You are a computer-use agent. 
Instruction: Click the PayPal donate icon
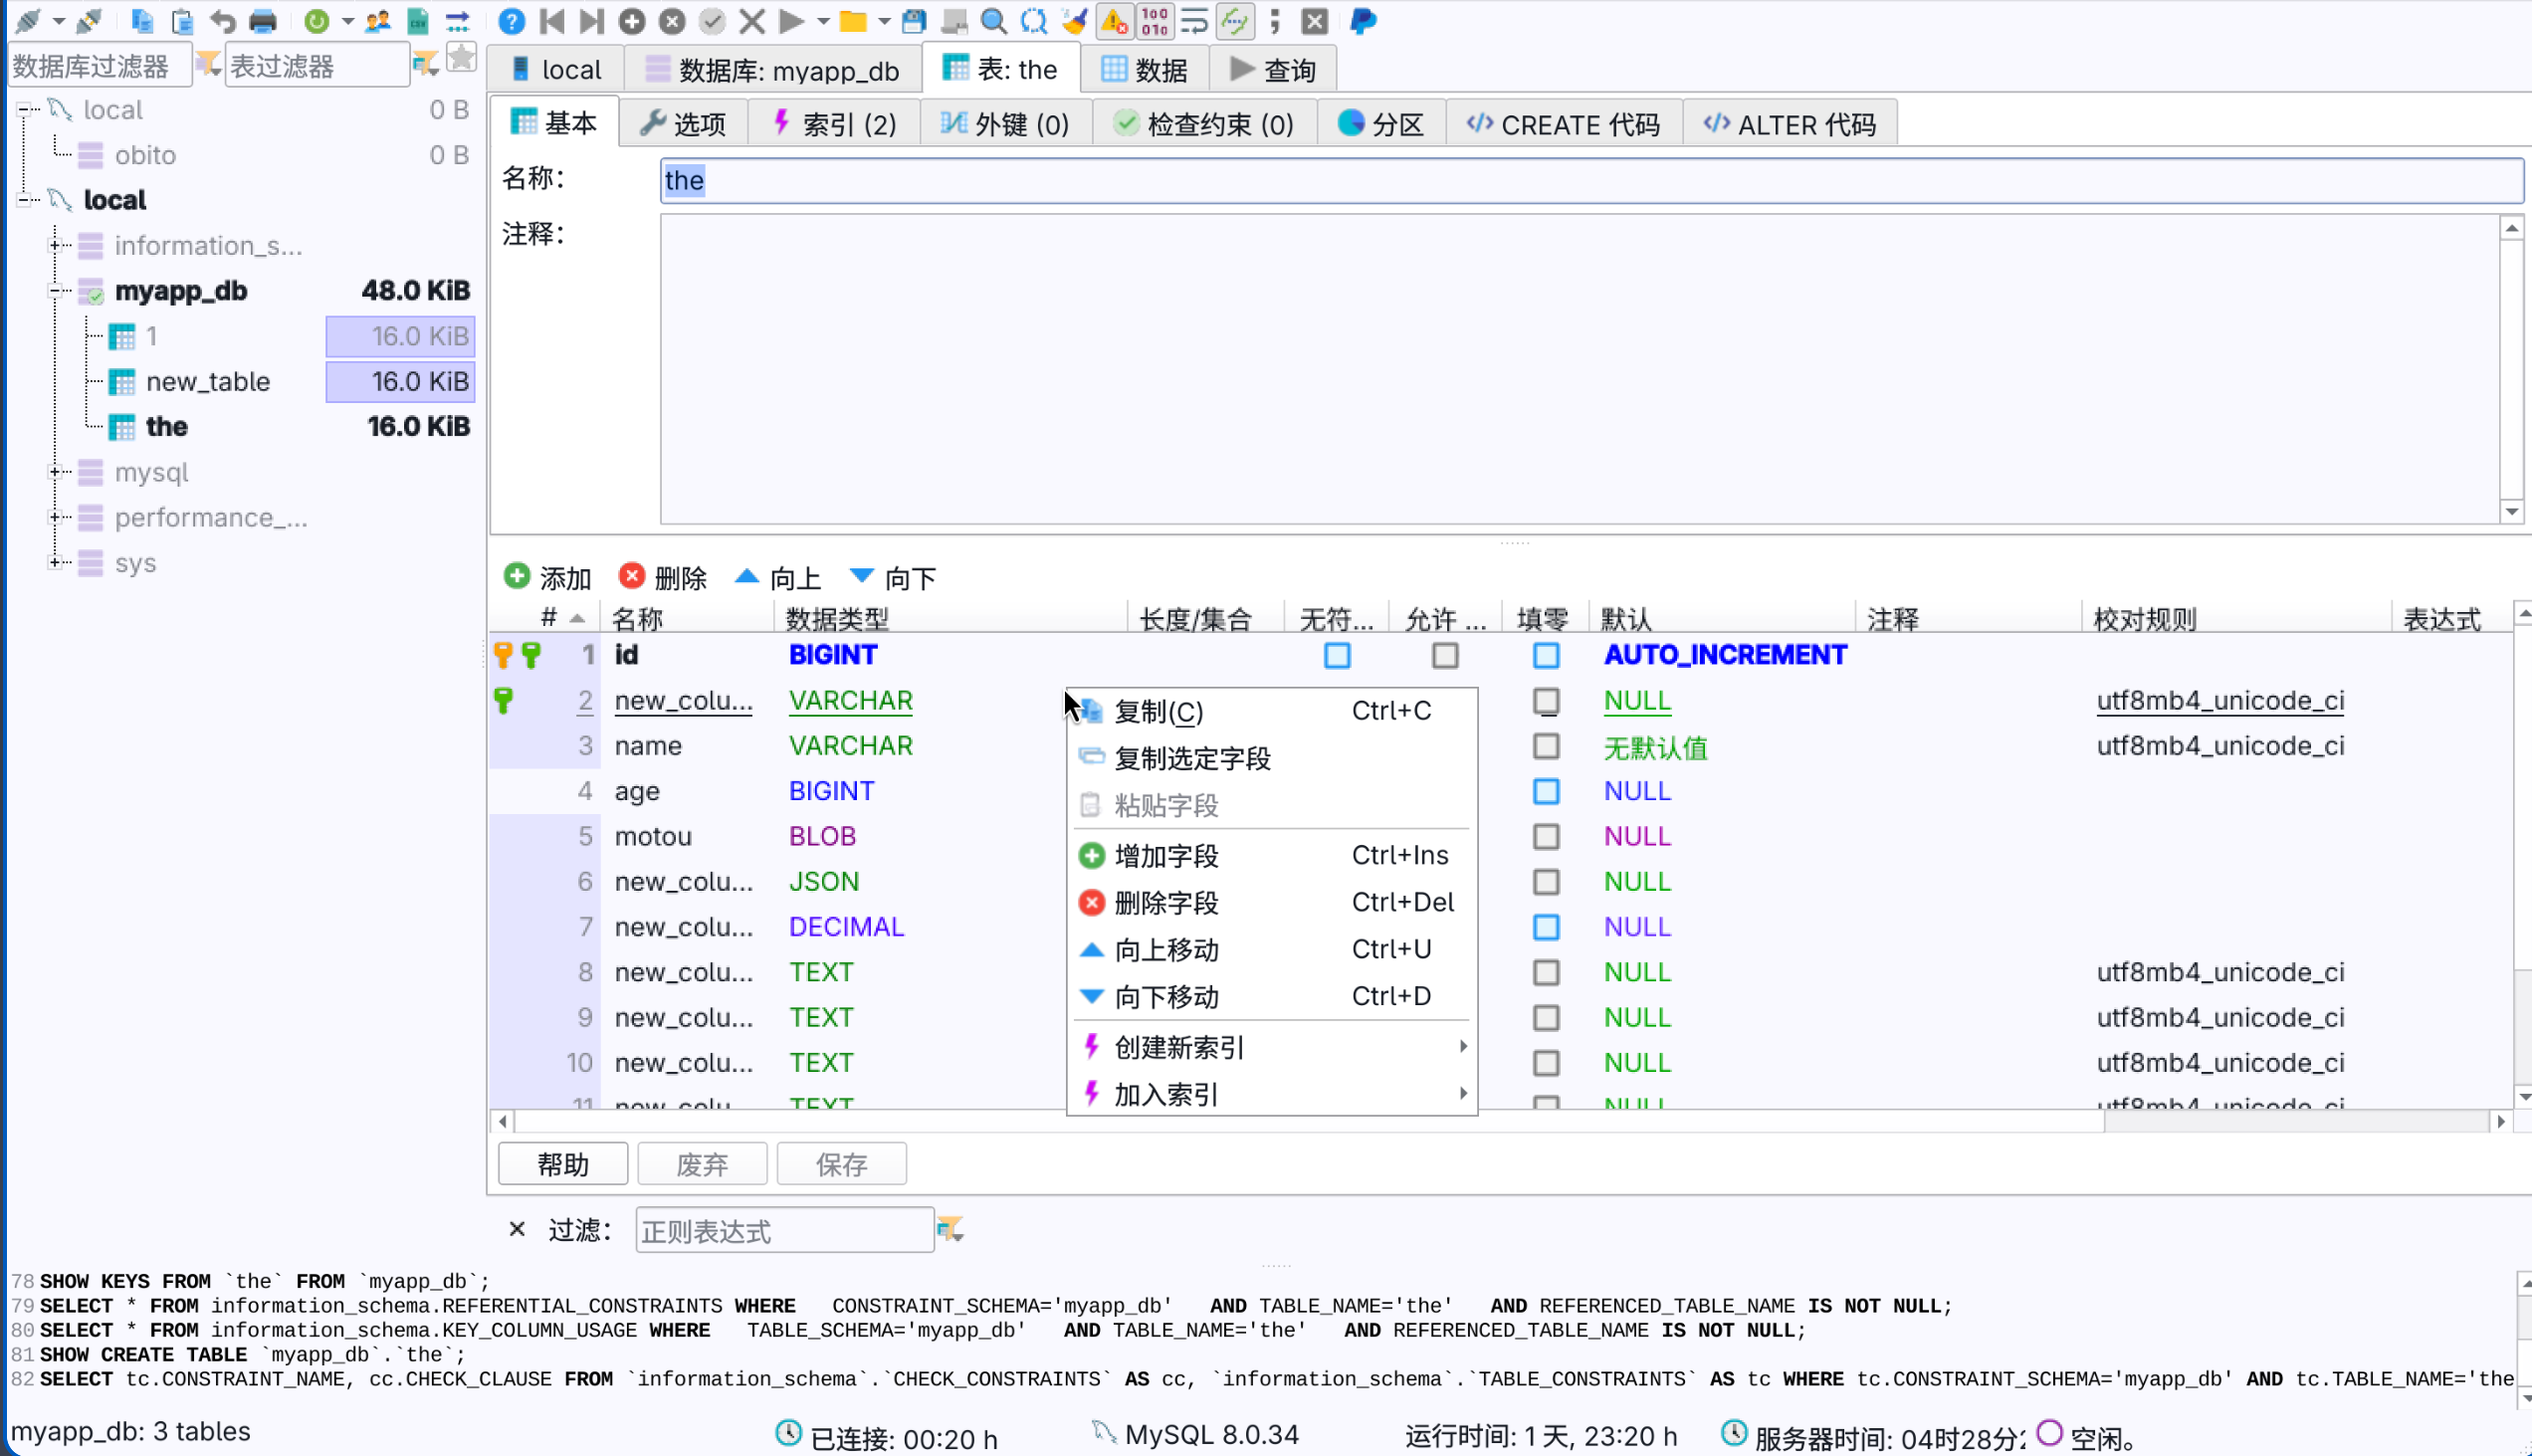click(x=1363, y=21)
